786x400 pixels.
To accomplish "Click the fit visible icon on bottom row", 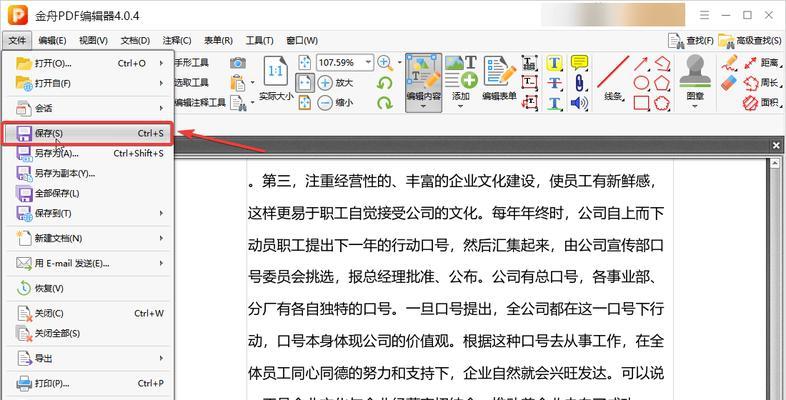I will 305,103.
